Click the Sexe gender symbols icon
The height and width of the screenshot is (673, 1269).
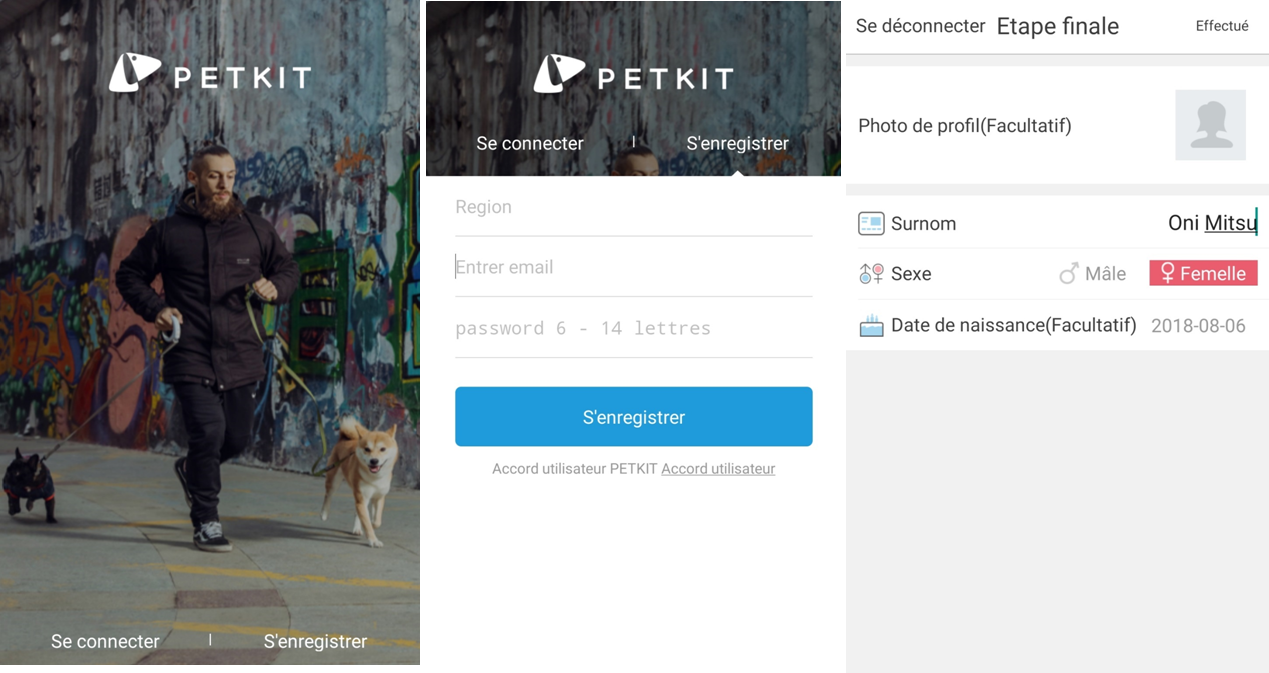[x=871, y=274]
